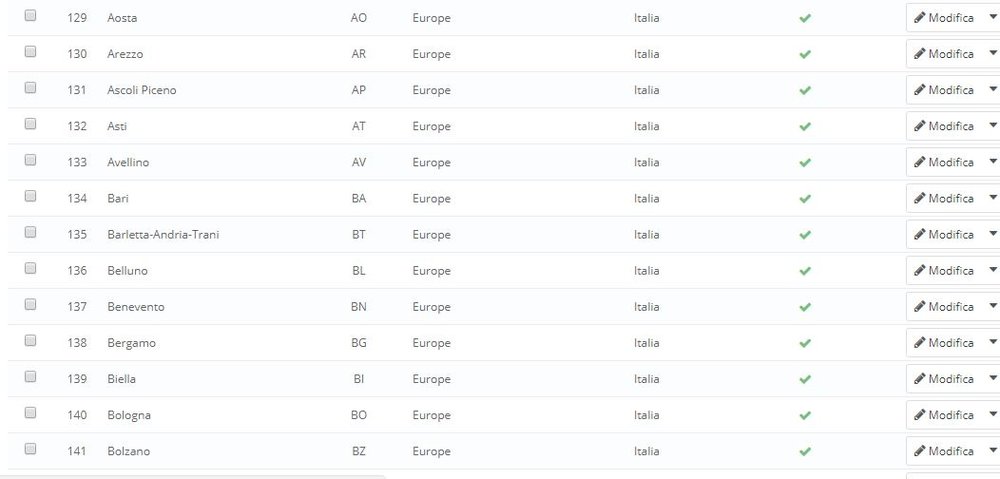Click status checkmark in Belluno row
Image resolution: width=1000 pixels, height=479 pixels.
pyautogui.click(x=804, y=271)
